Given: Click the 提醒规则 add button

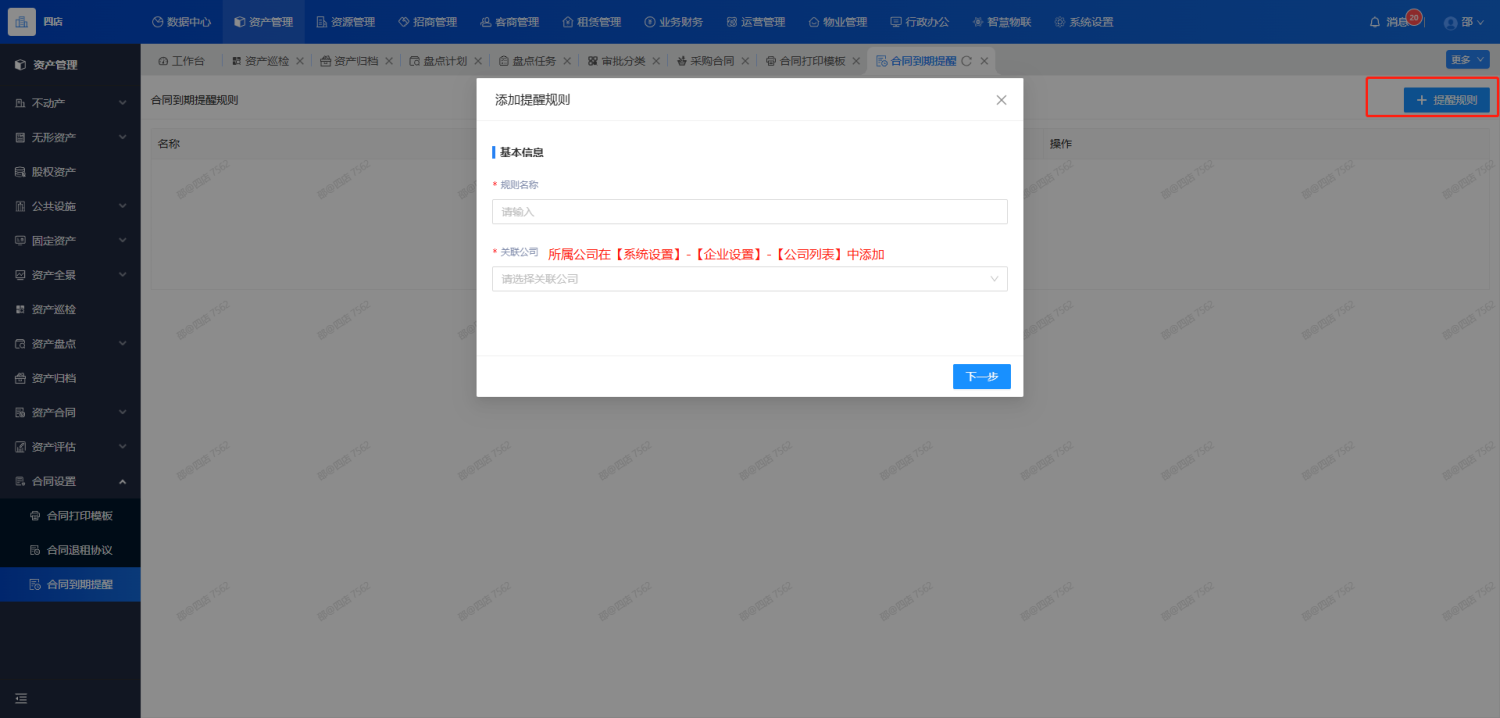Looking at the screenshot, I should pyautogui.click(x=1446, y=100).
